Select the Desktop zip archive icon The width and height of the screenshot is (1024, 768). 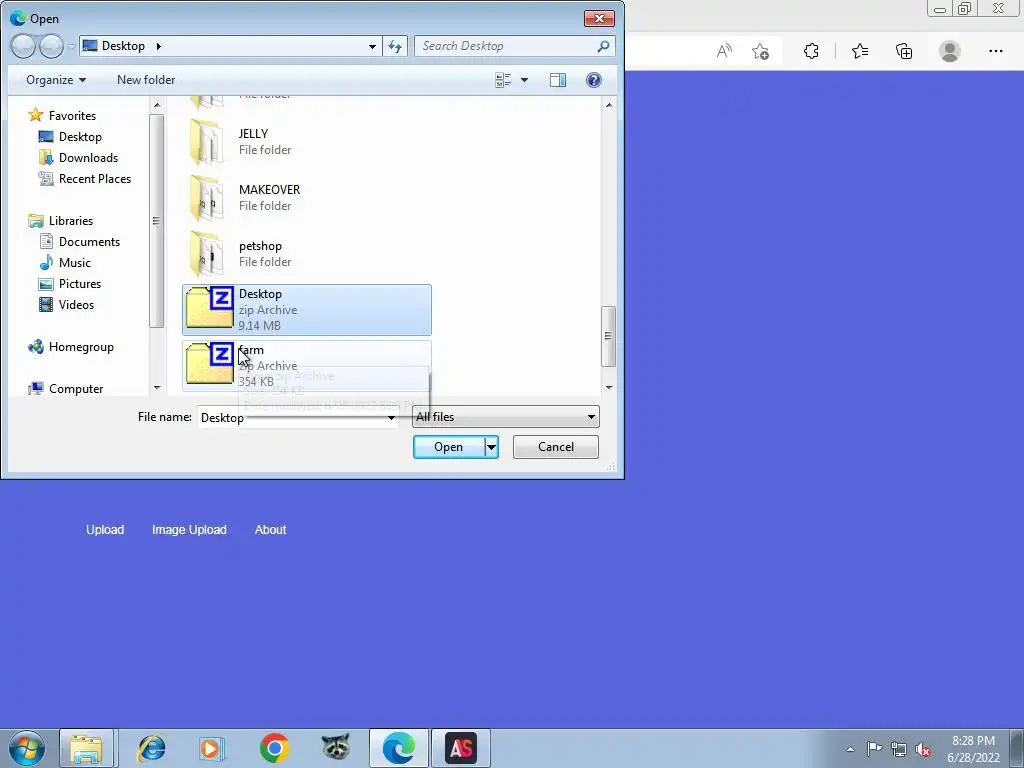[210, 308]
